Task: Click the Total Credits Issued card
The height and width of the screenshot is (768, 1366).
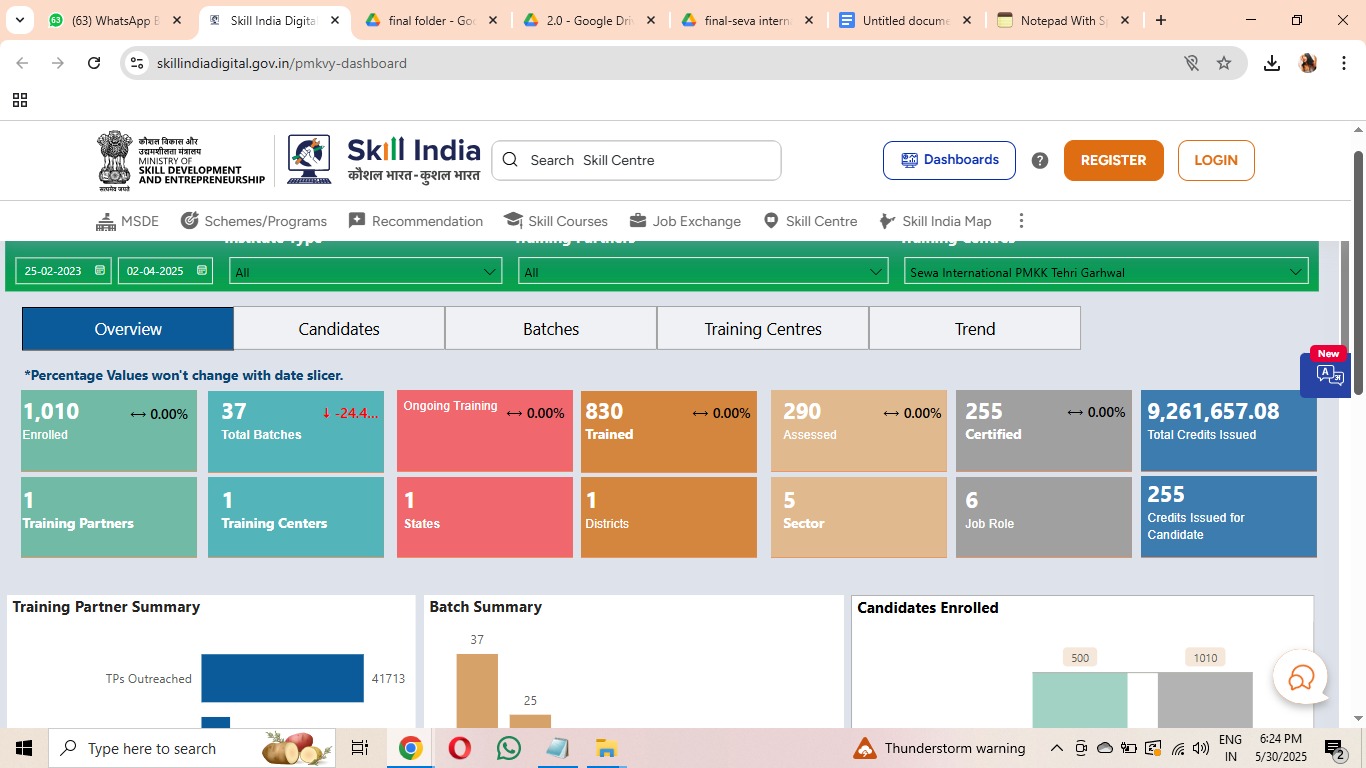Action: point(1229,431)
